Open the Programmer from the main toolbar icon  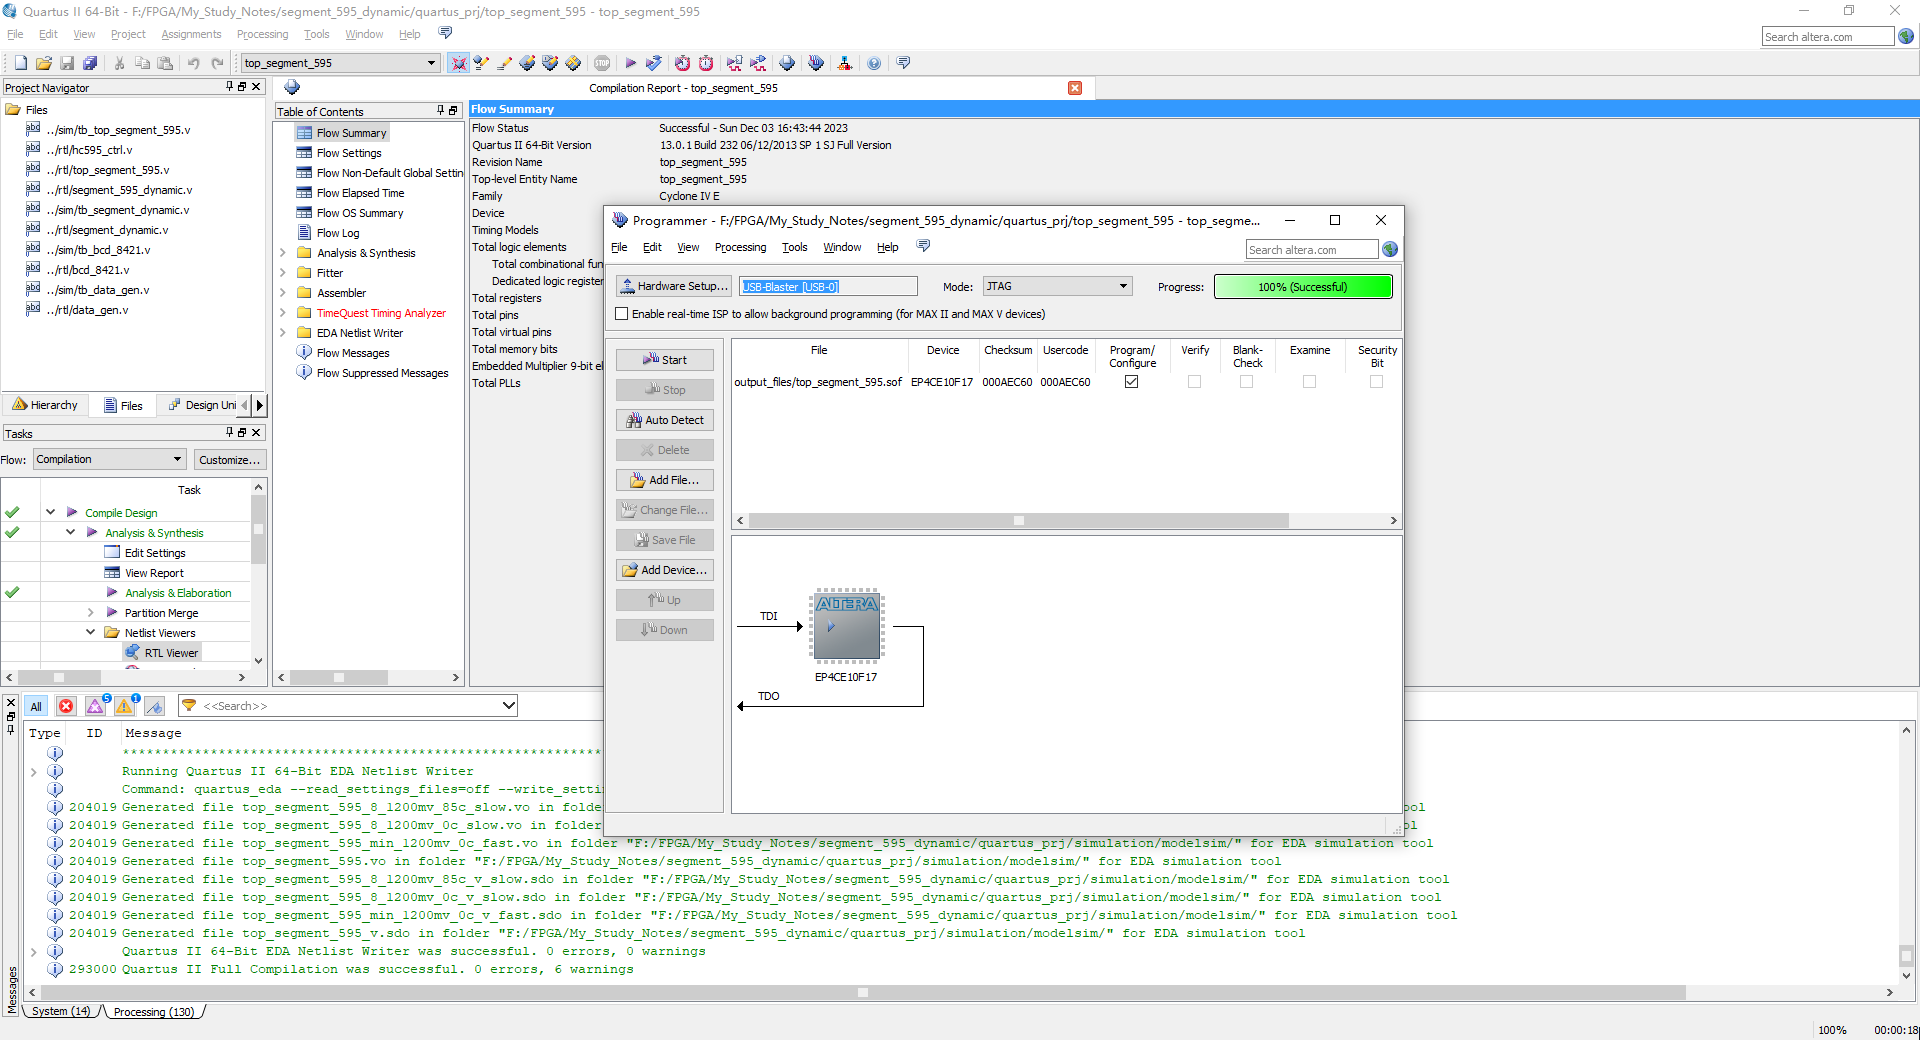click(x=816, y=63)
